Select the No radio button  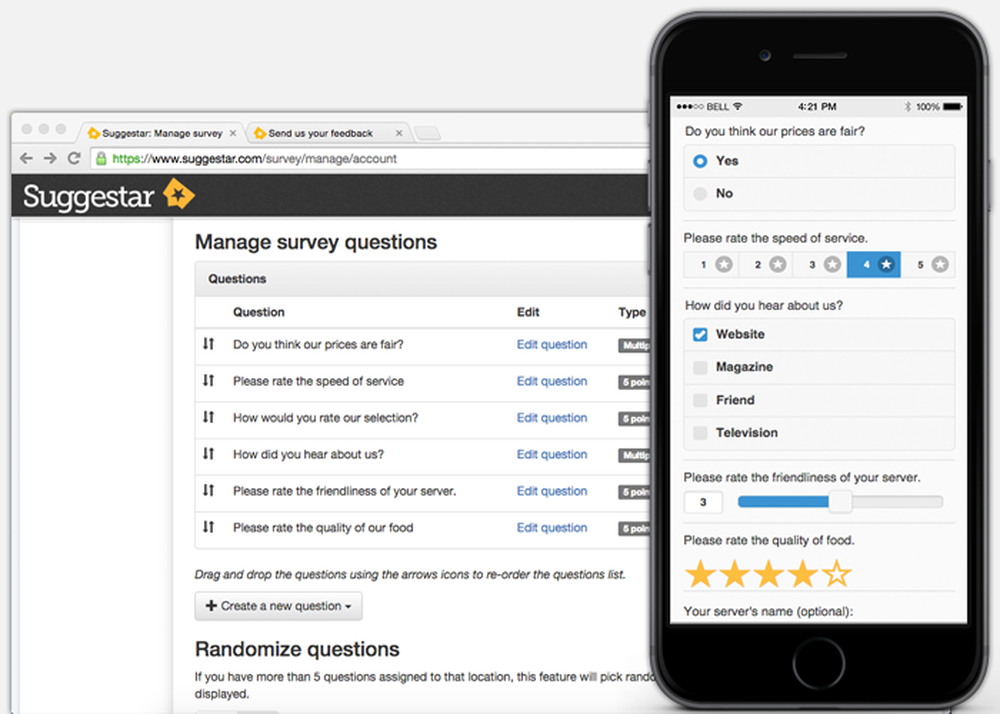point(700,193)
